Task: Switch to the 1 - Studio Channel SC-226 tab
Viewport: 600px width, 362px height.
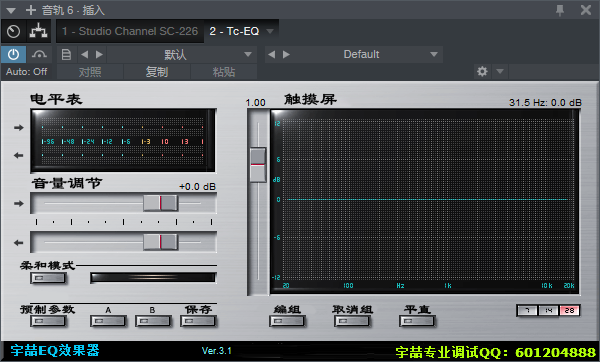Action: (130, 31)
